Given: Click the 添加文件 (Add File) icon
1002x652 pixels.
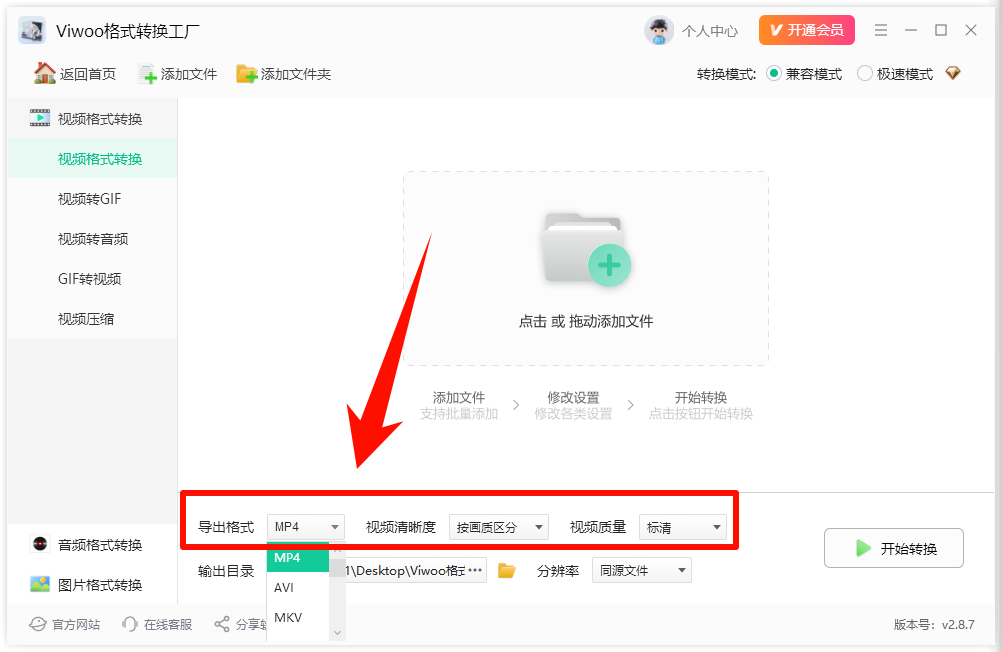Looking at the screenshot, I should [x=148, y=73].
